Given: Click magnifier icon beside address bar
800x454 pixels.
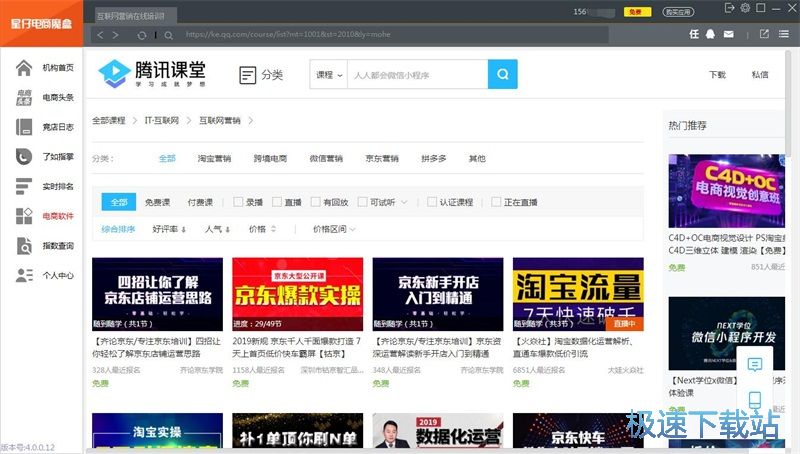Looking at the screenshot, I should tap(168, 35).
